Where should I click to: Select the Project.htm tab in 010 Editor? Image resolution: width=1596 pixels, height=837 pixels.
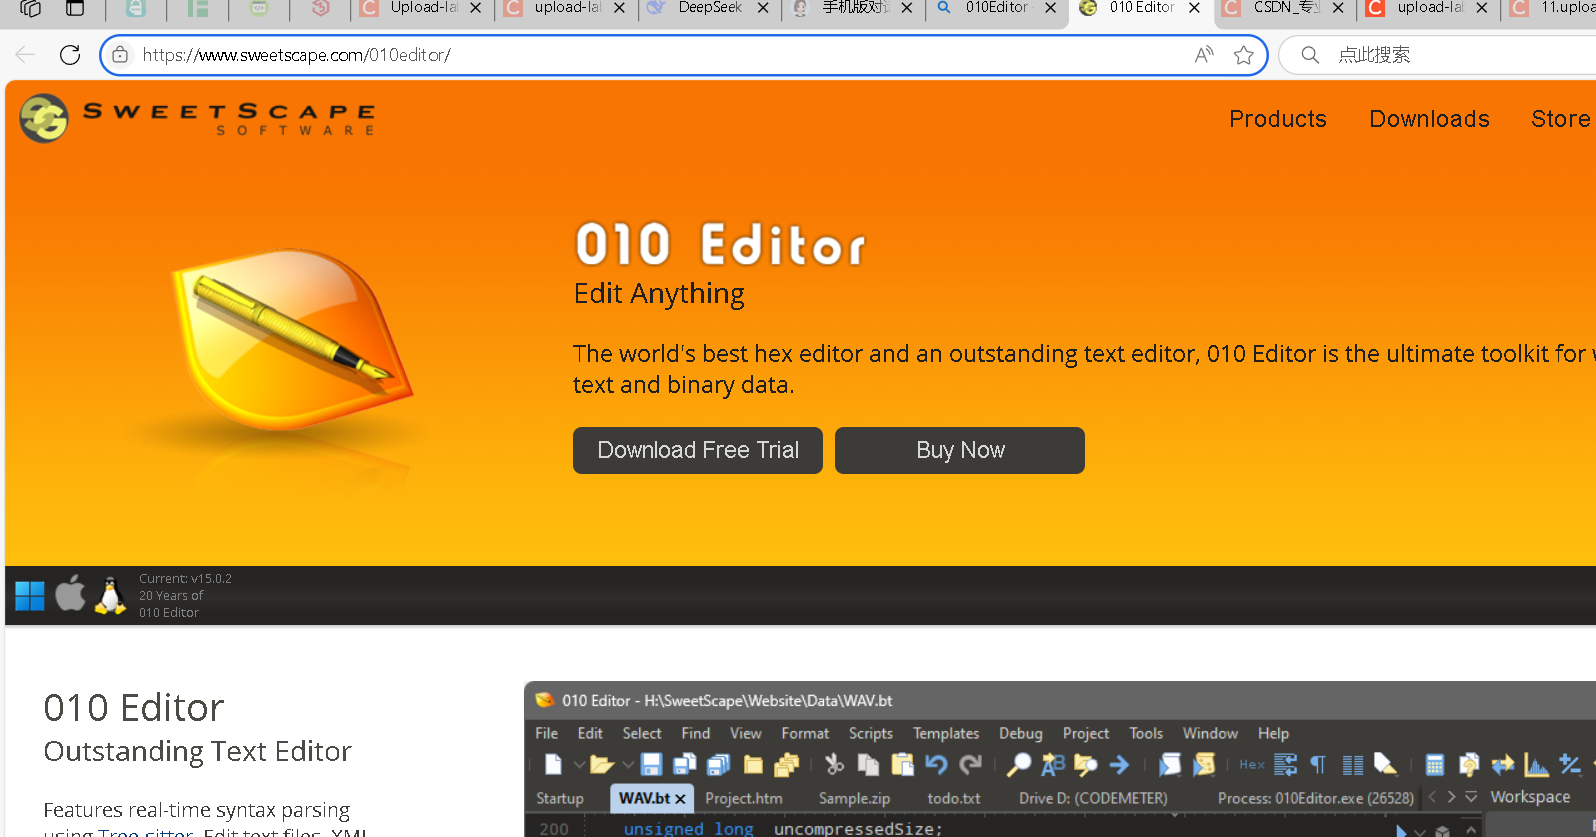744,798
